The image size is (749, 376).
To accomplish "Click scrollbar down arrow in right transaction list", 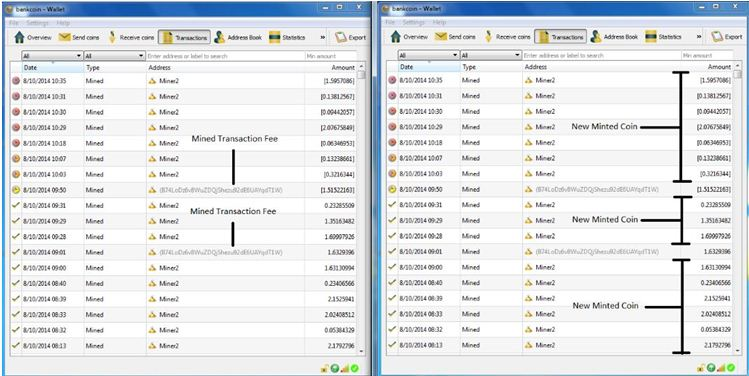I will point(738,351).
